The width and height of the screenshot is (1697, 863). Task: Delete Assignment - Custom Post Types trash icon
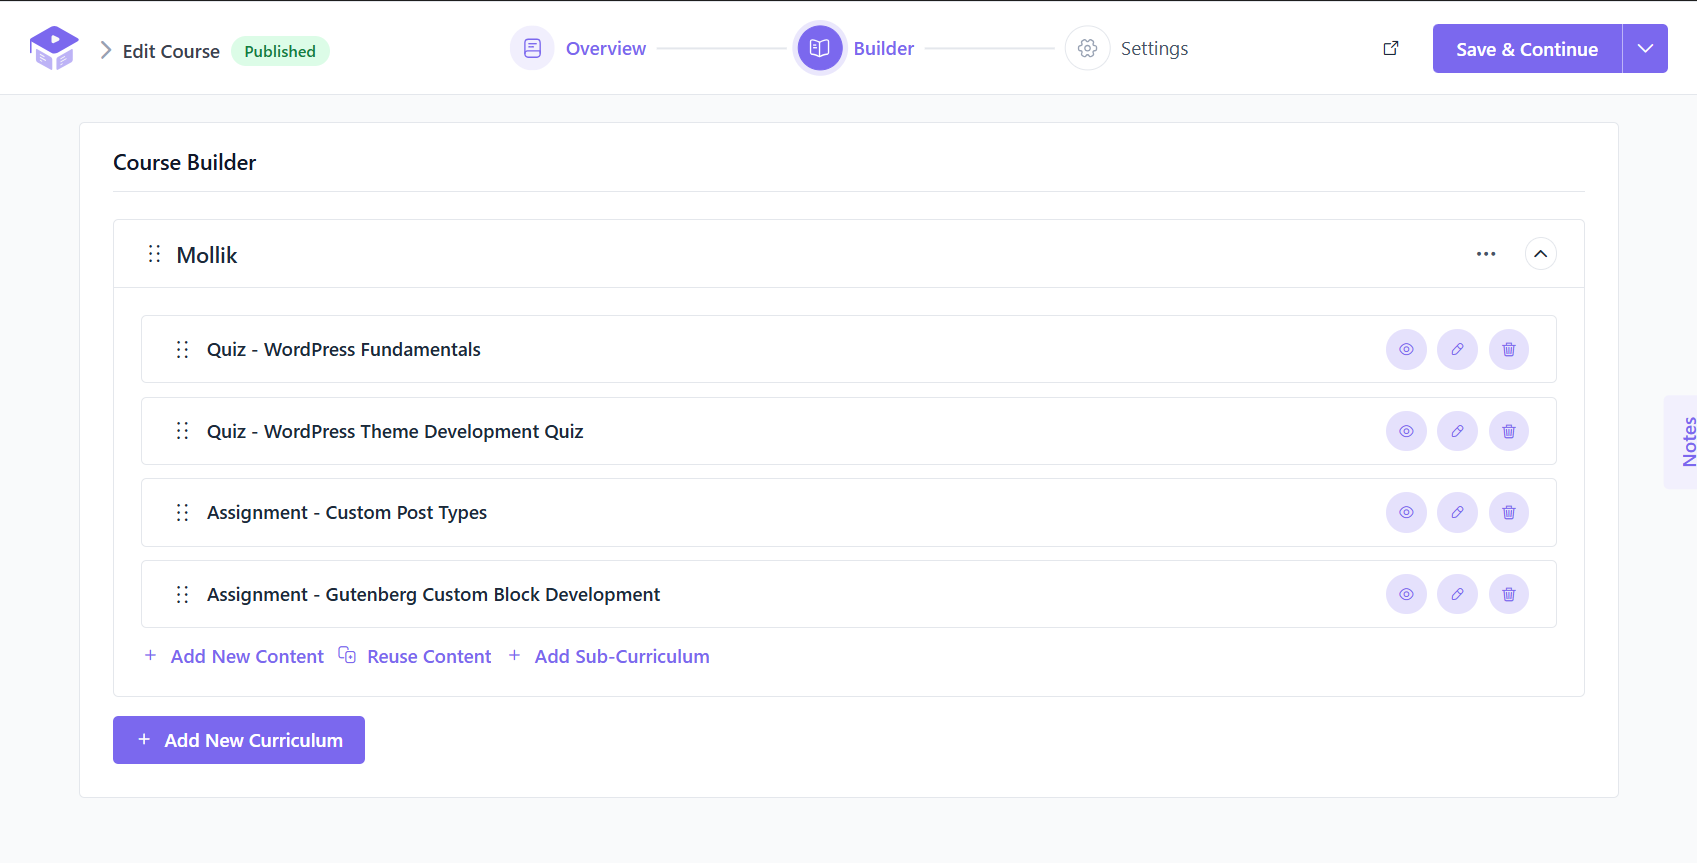pyautogui.click(x=1509, y=512)
